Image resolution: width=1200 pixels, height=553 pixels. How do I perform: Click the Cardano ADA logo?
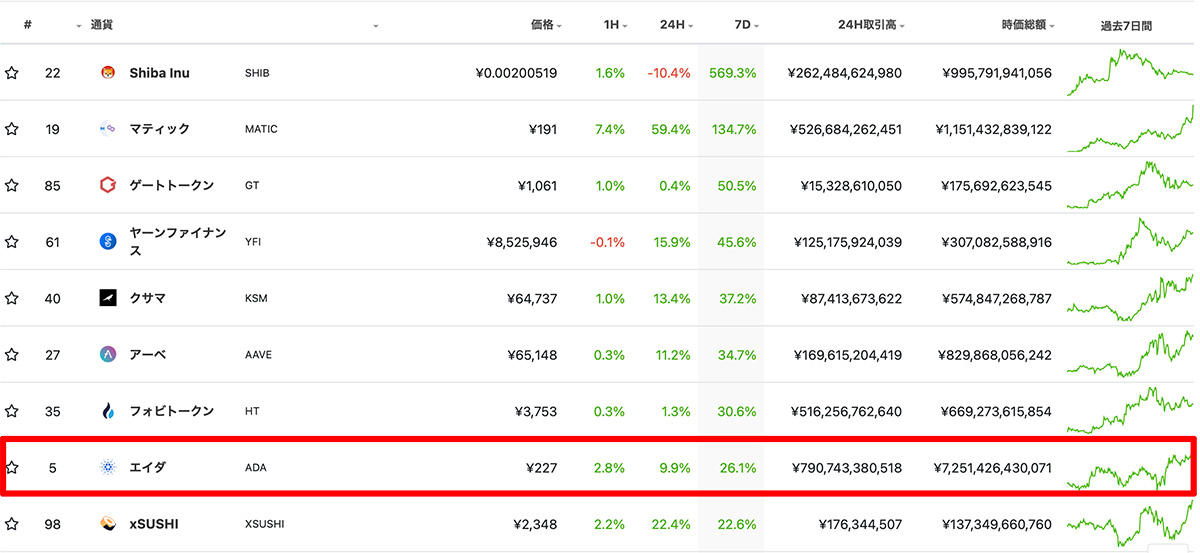(x=109, y=467)
